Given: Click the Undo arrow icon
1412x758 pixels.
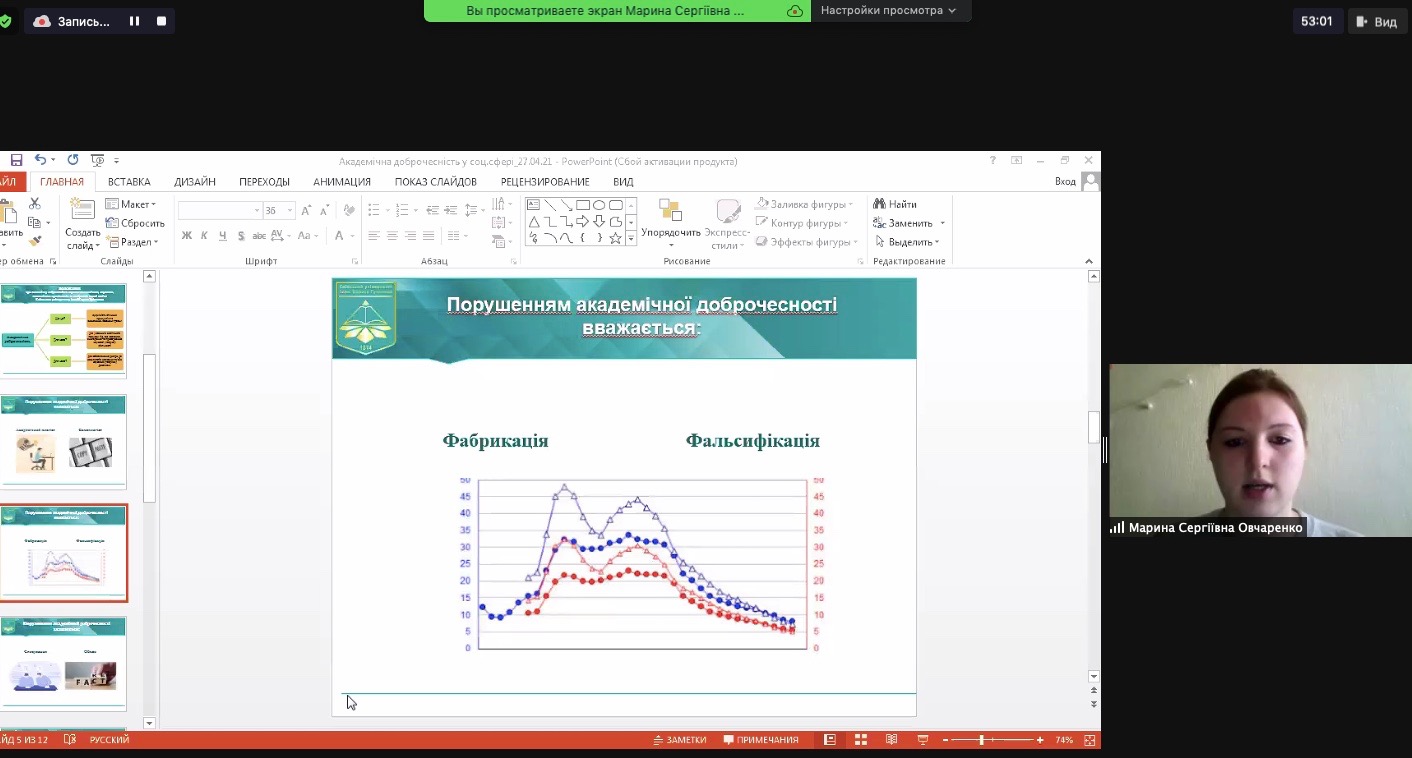Looking at the screenshot, I should pos(40,160).
